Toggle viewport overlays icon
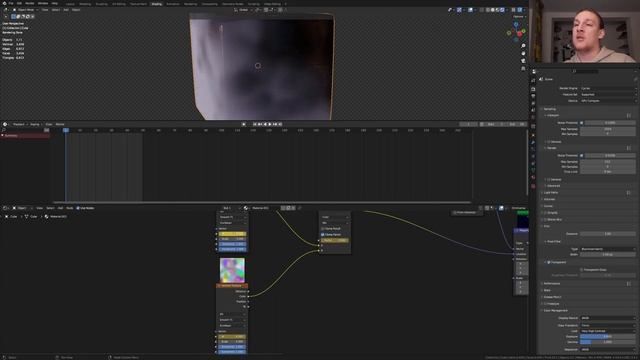The height and width of the screenshot is (360, 640). click(x=471, y=10)
